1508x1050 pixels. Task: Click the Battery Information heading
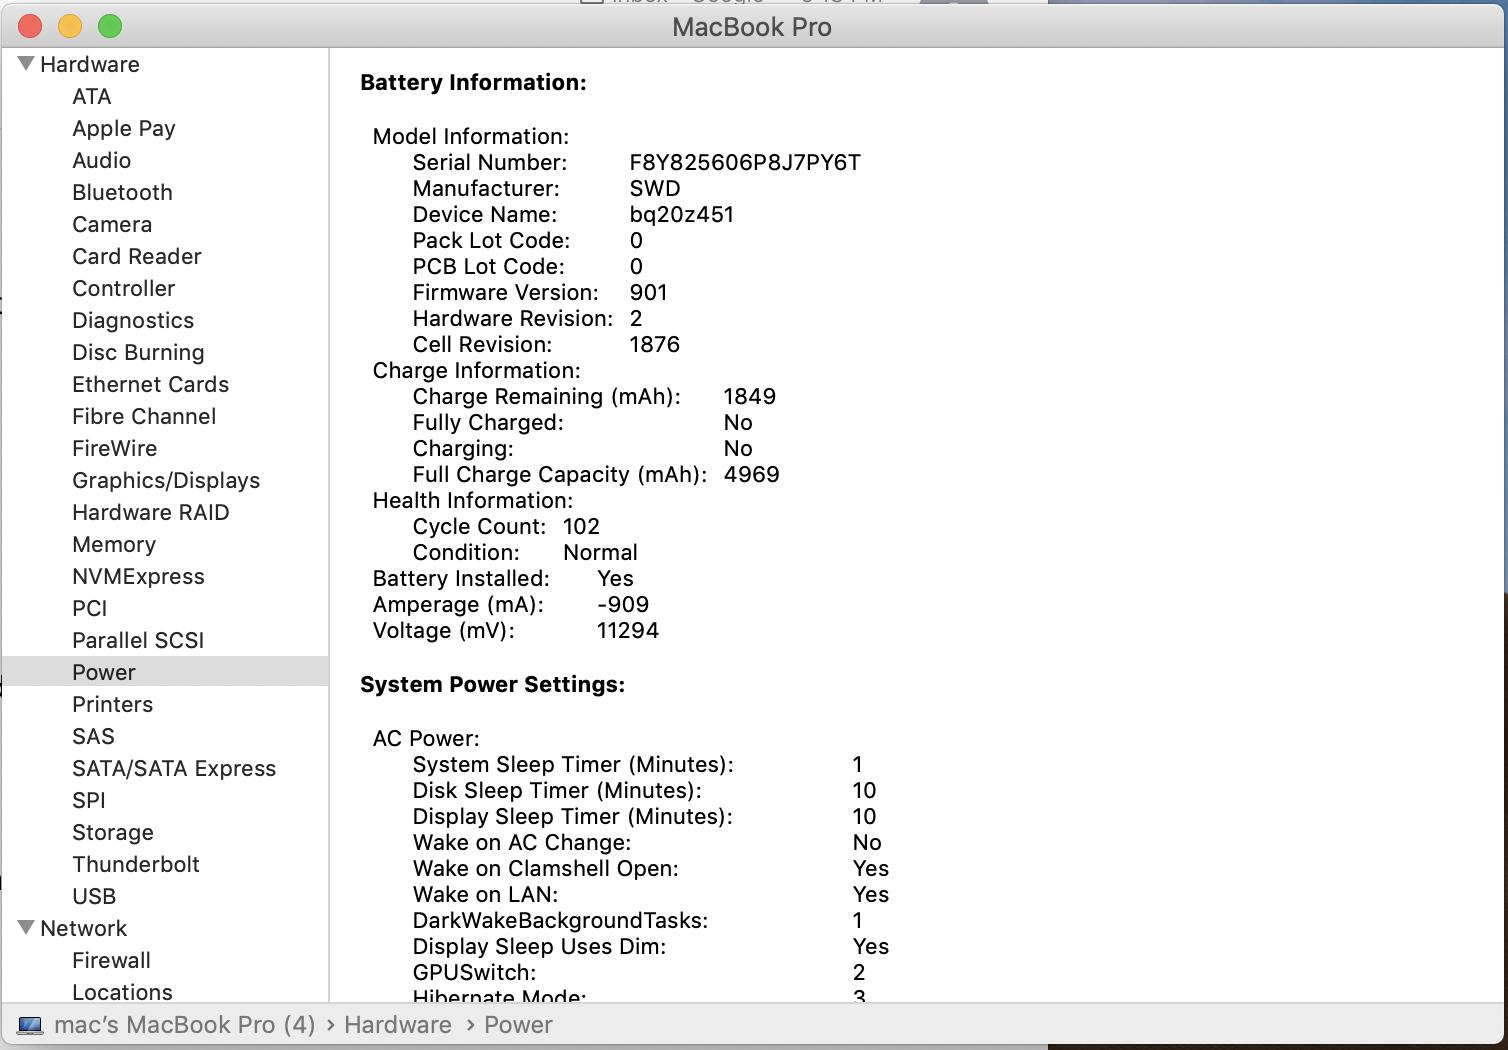473,82
